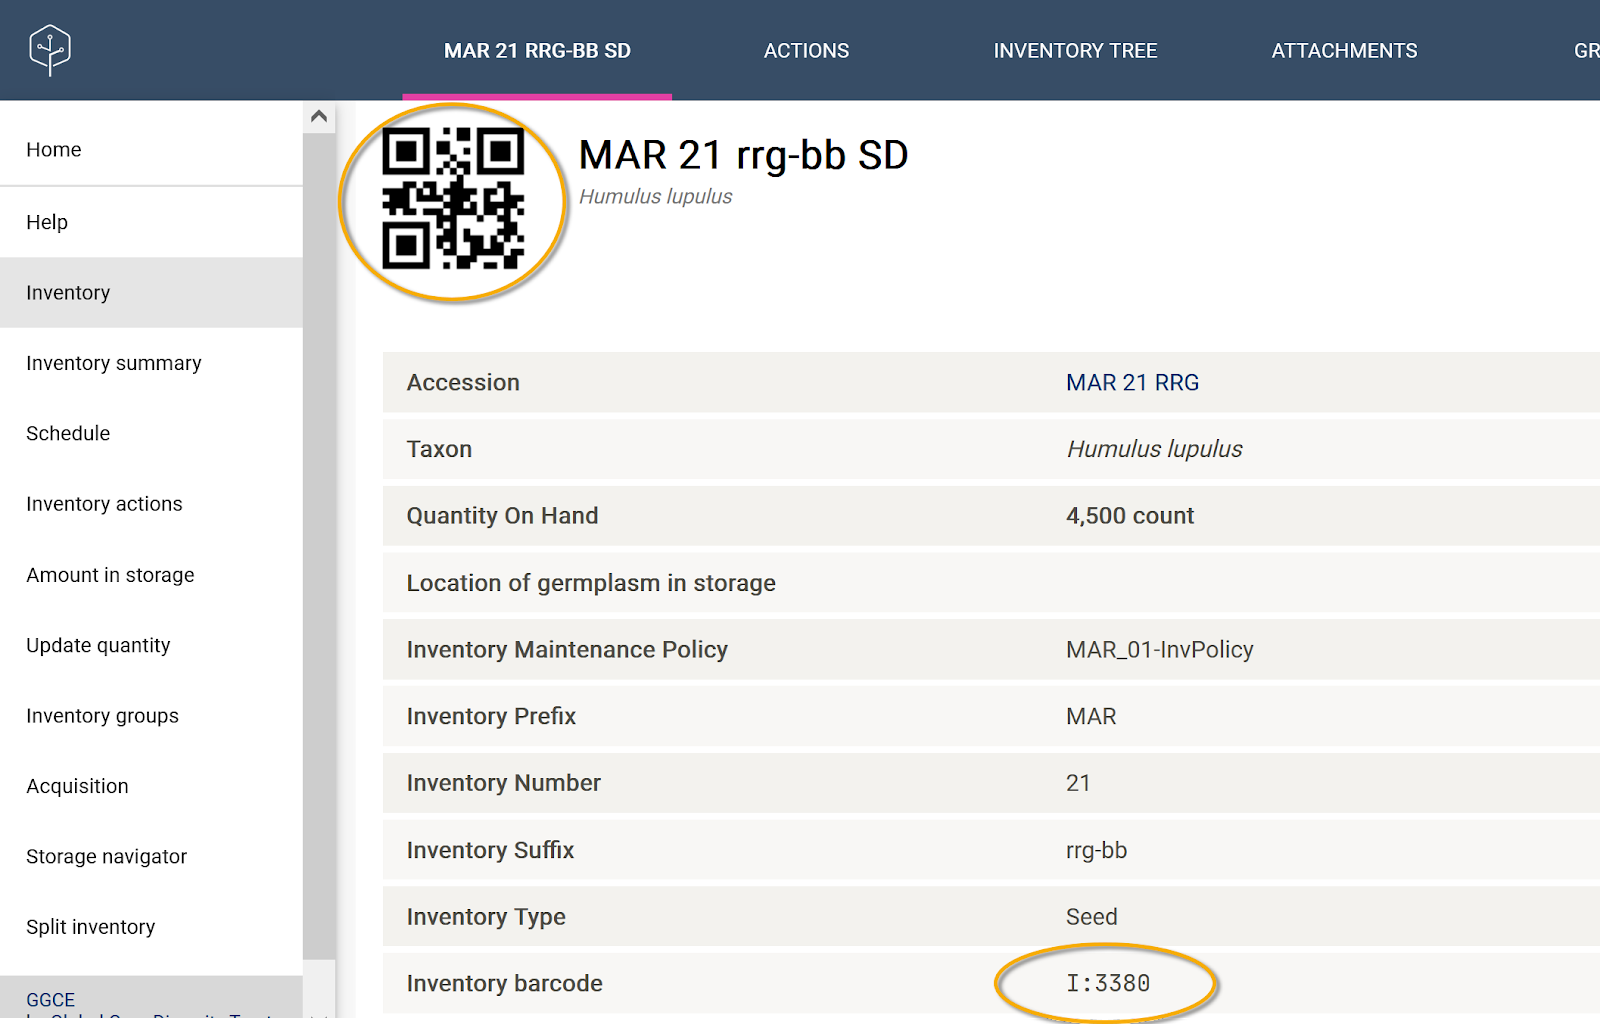Click the inventory QR code image
This screenshot has height=1024, width=1600.
(453, 199)
